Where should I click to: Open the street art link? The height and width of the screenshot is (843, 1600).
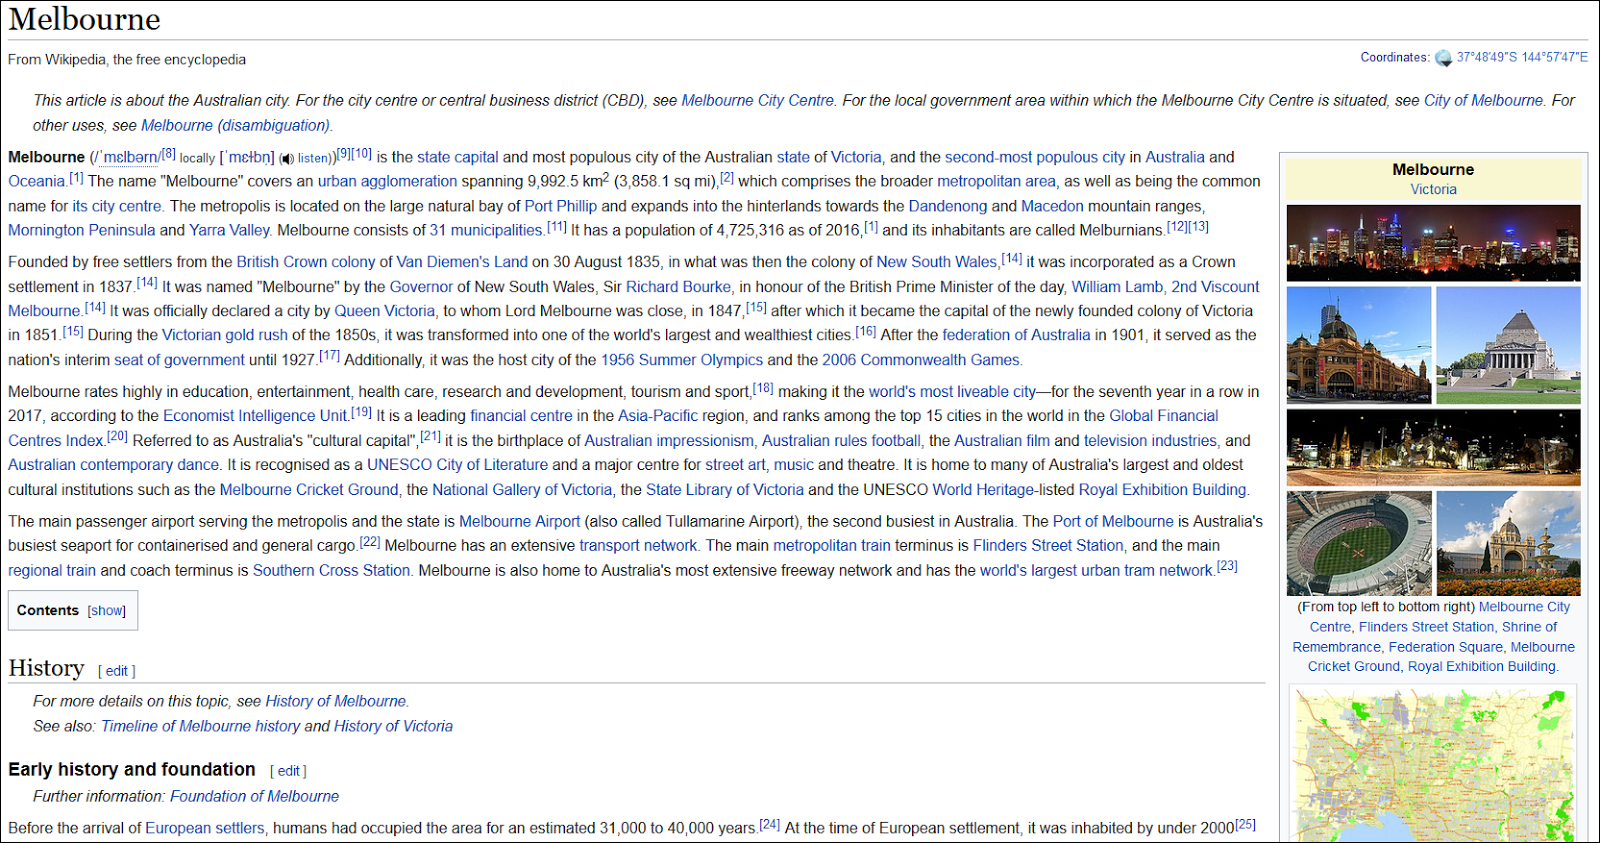tap(735, 465)
